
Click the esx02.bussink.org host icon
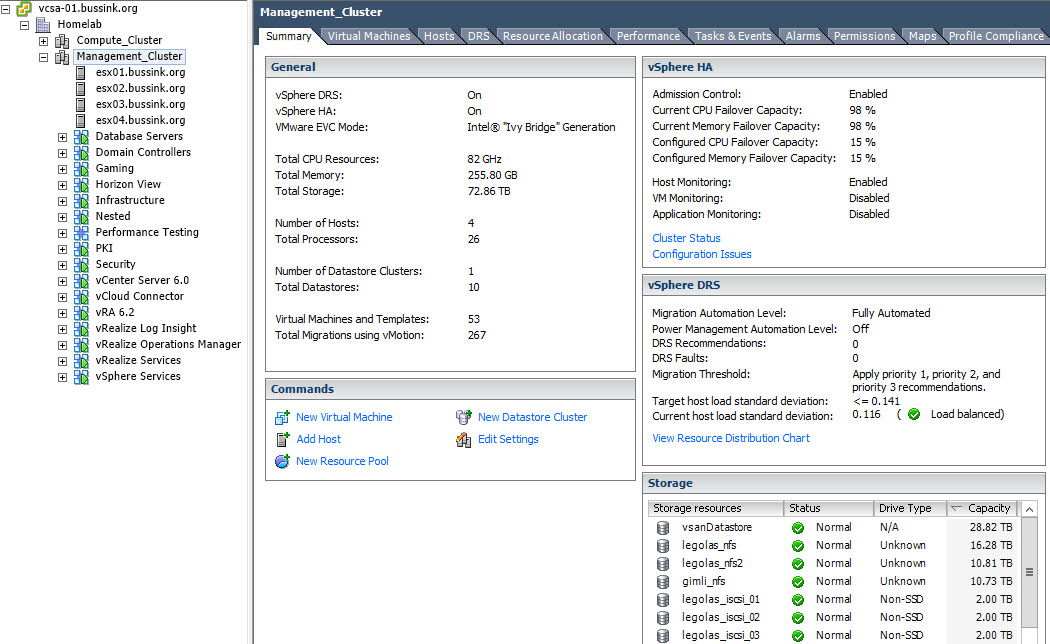click(x=80, y=88)
